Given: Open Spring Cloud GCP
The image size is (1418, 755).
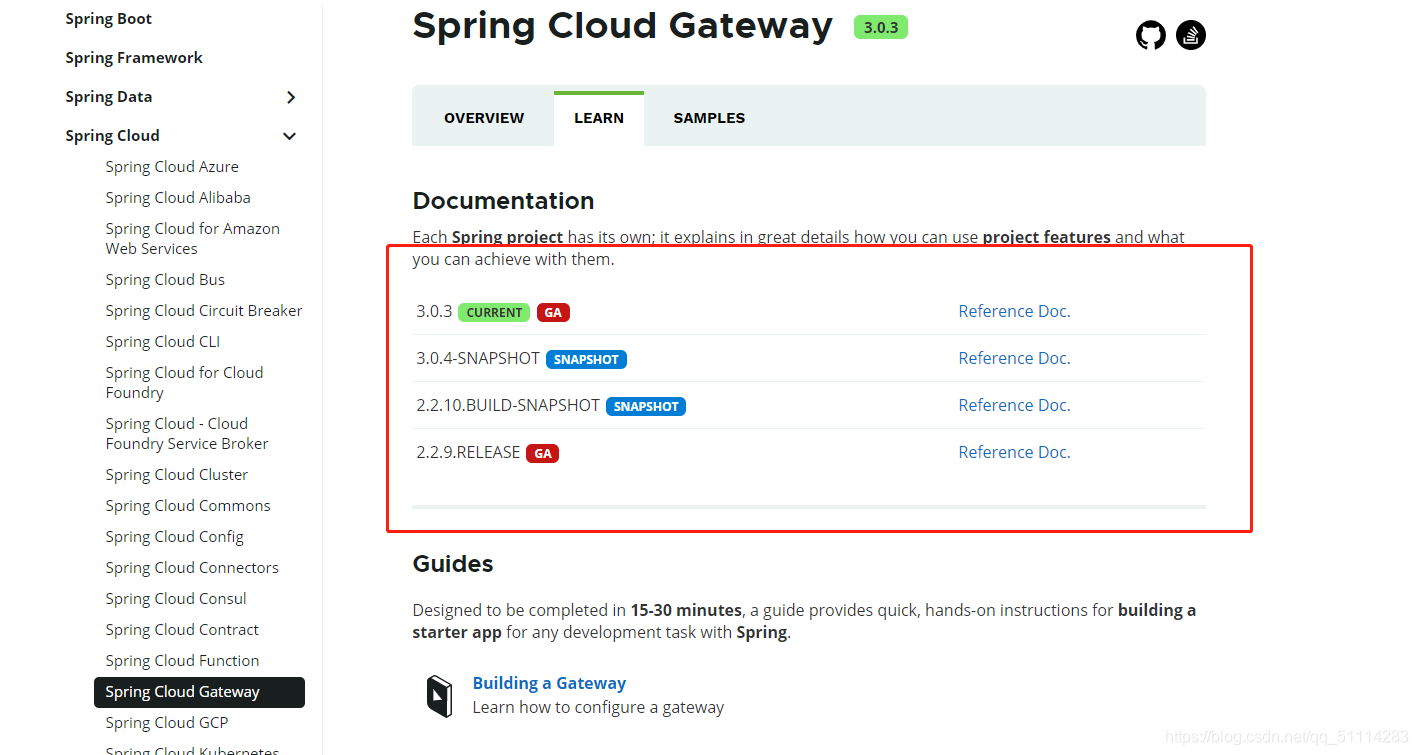Looking at the screenshot, I should (x=167, y=723).
